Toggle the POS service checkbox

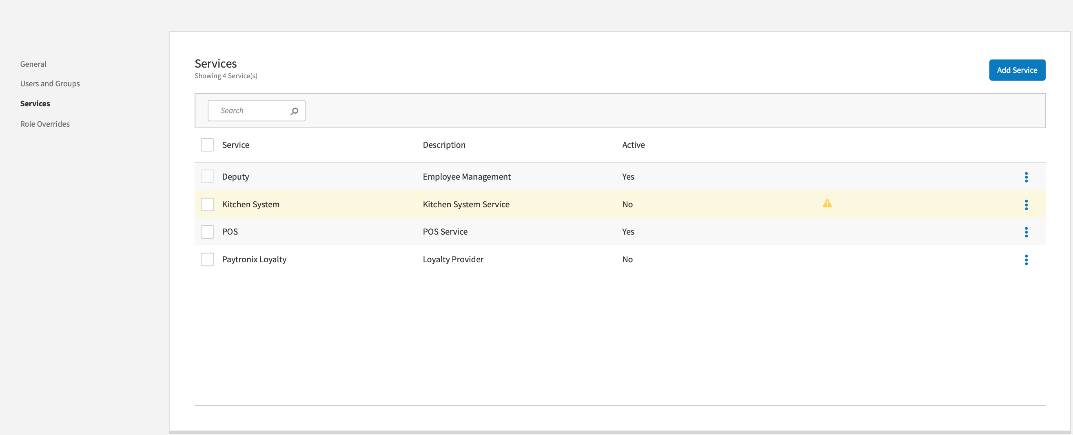click(x=208, y=232)
